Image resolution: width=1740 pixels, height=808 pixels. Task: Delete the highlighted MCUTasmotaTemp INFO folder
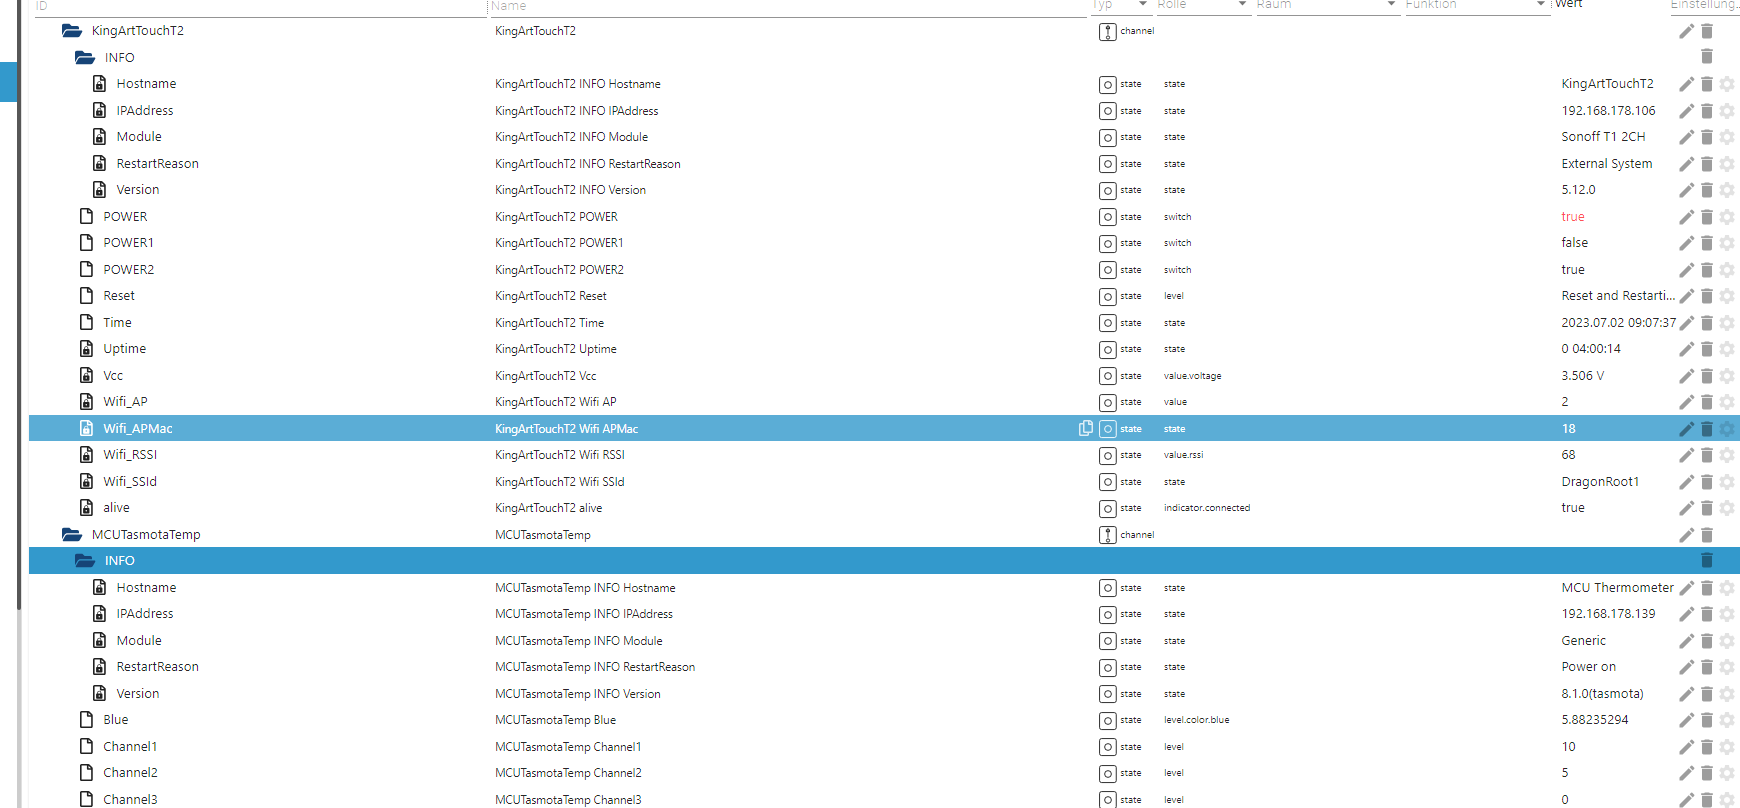click(x=1707, y=561)
